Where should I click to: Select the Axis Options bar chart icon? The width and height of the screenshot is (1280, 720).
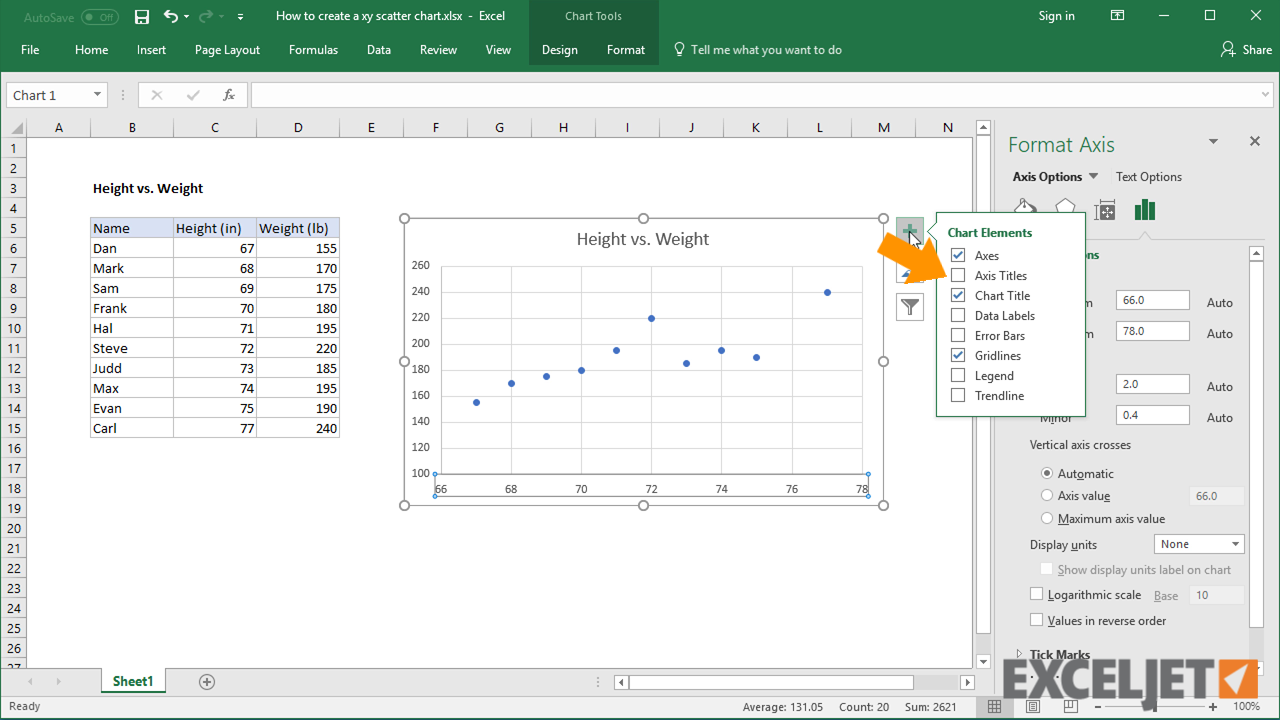(1144, 209)
